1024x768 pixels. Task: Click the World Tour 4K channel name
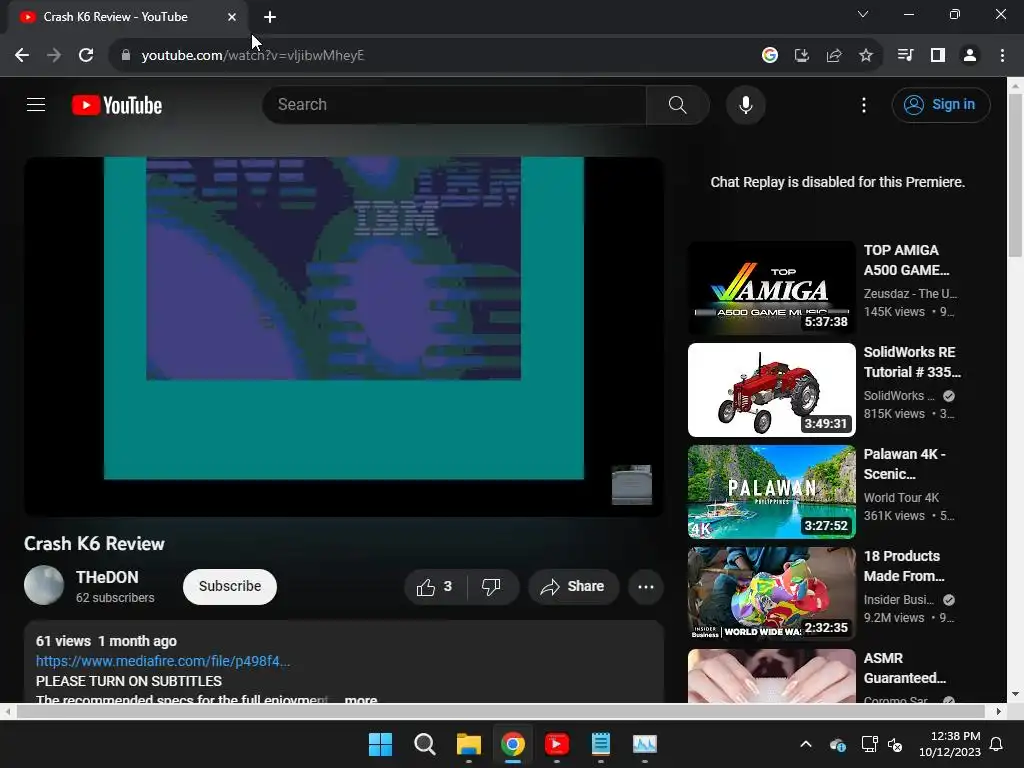pyautogui.click(x=901, y=498)
